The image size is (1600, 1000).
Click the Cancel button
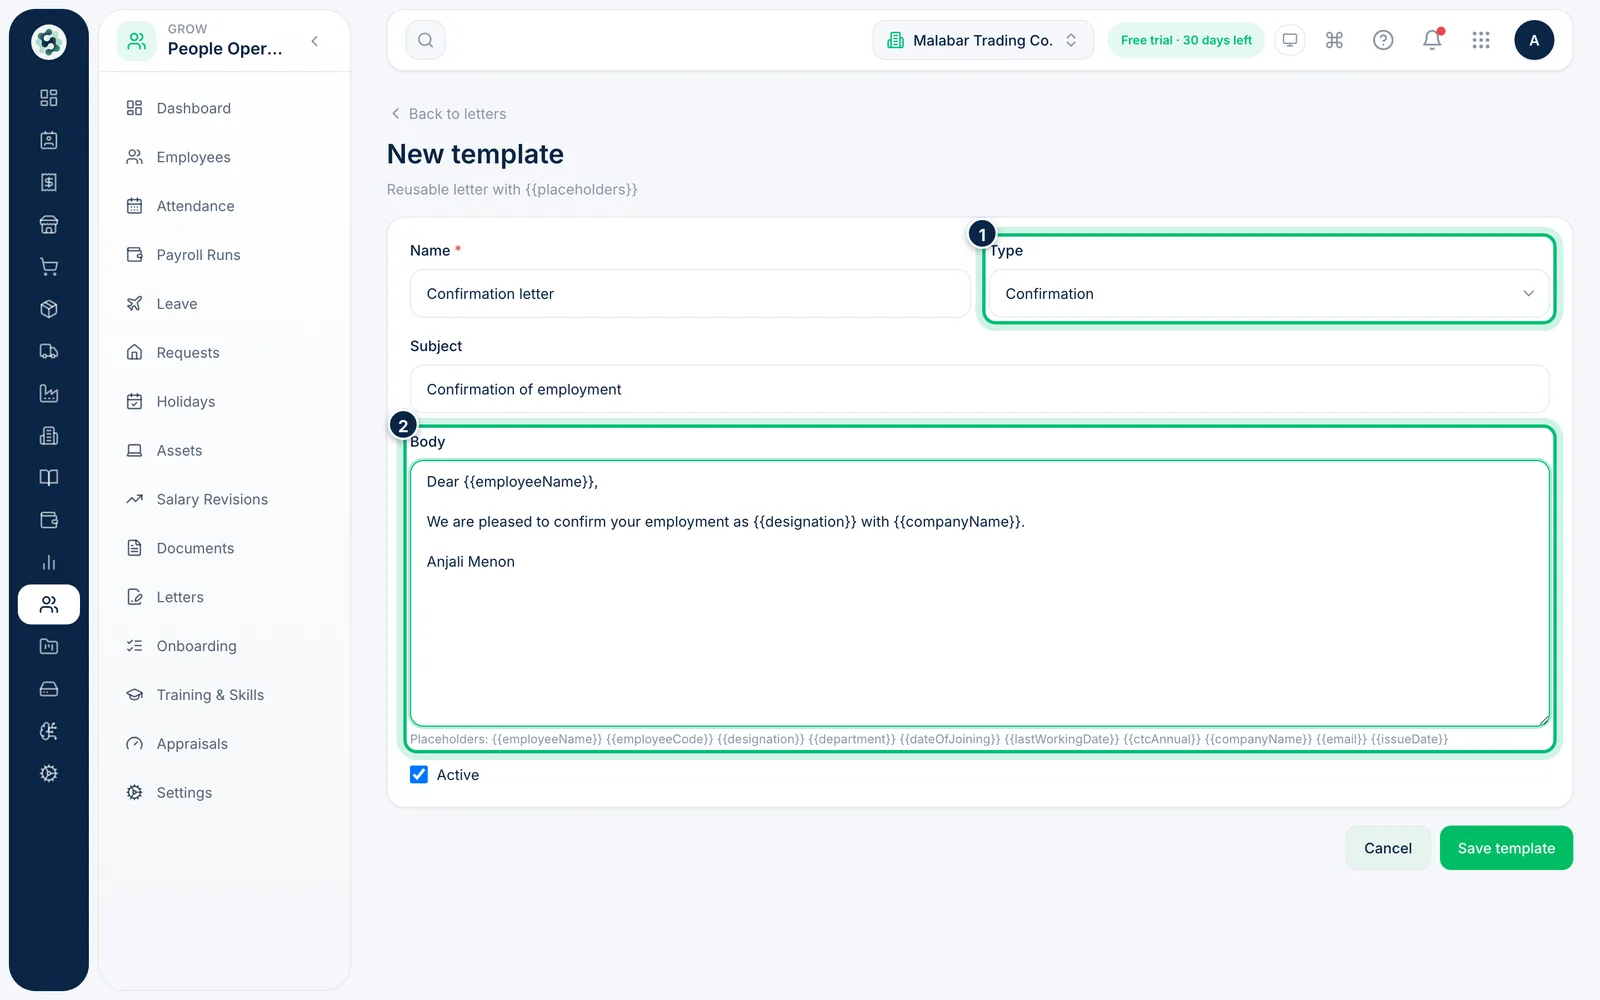1388,848
